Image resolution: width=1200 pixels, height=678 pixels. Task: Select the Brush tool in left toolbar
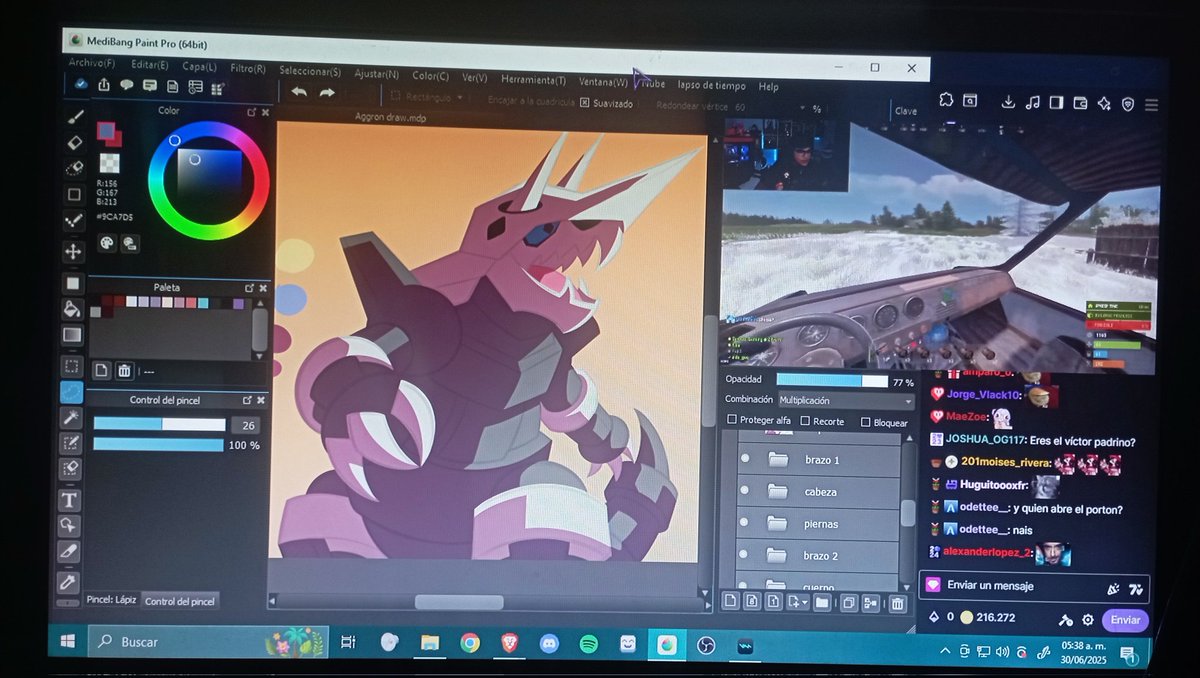point(75,117)
